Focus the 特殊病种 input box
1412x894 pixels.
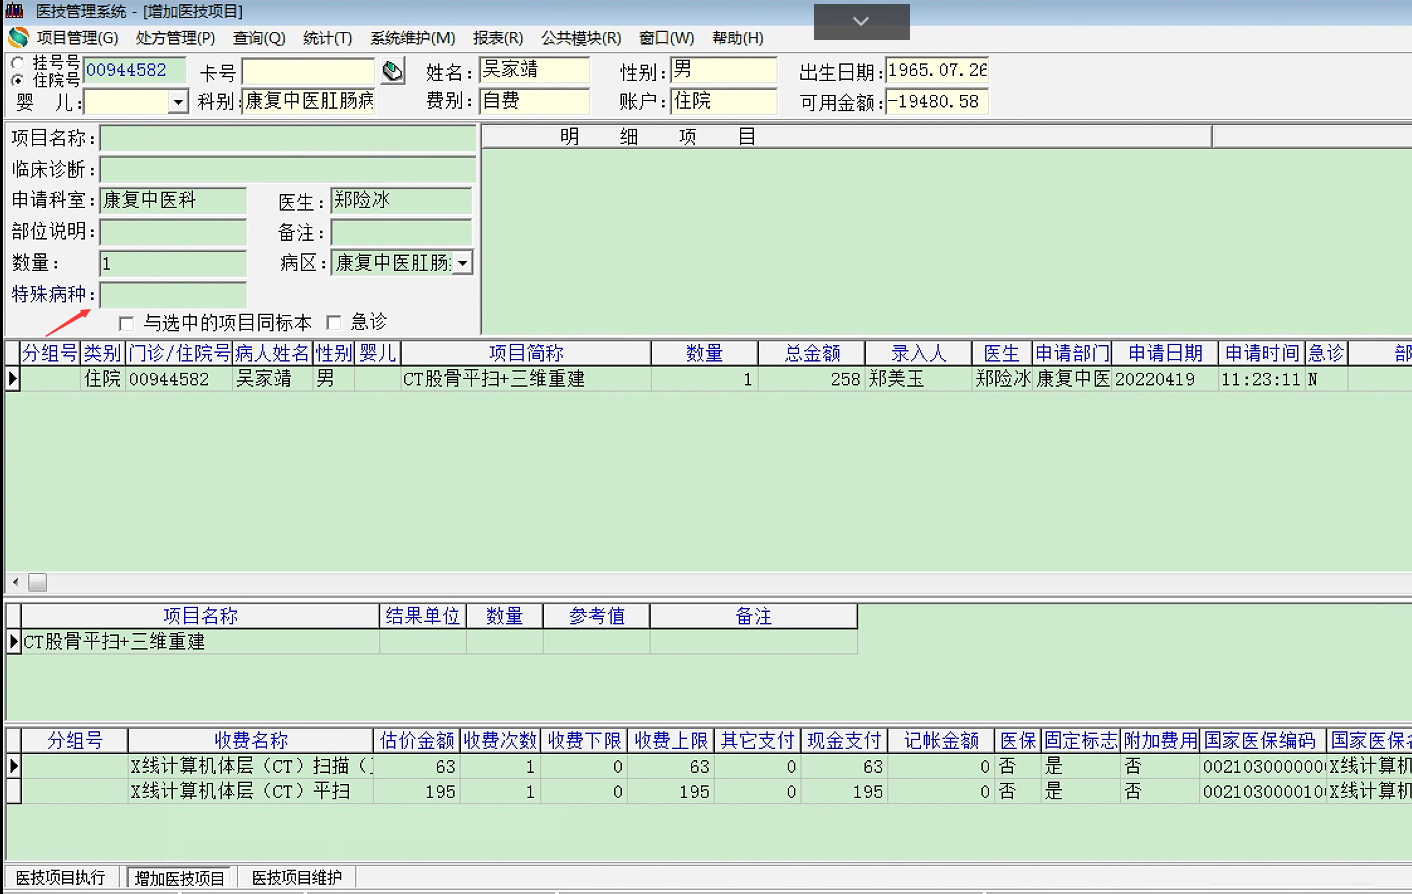[173, 294]
